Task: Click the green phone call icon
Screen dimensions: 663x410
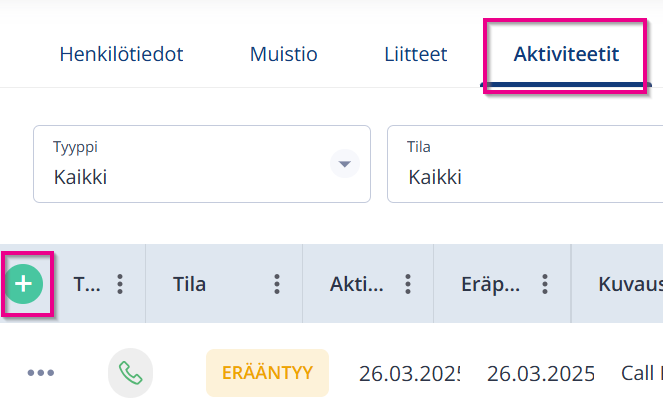Action: [x=131, y=373]
